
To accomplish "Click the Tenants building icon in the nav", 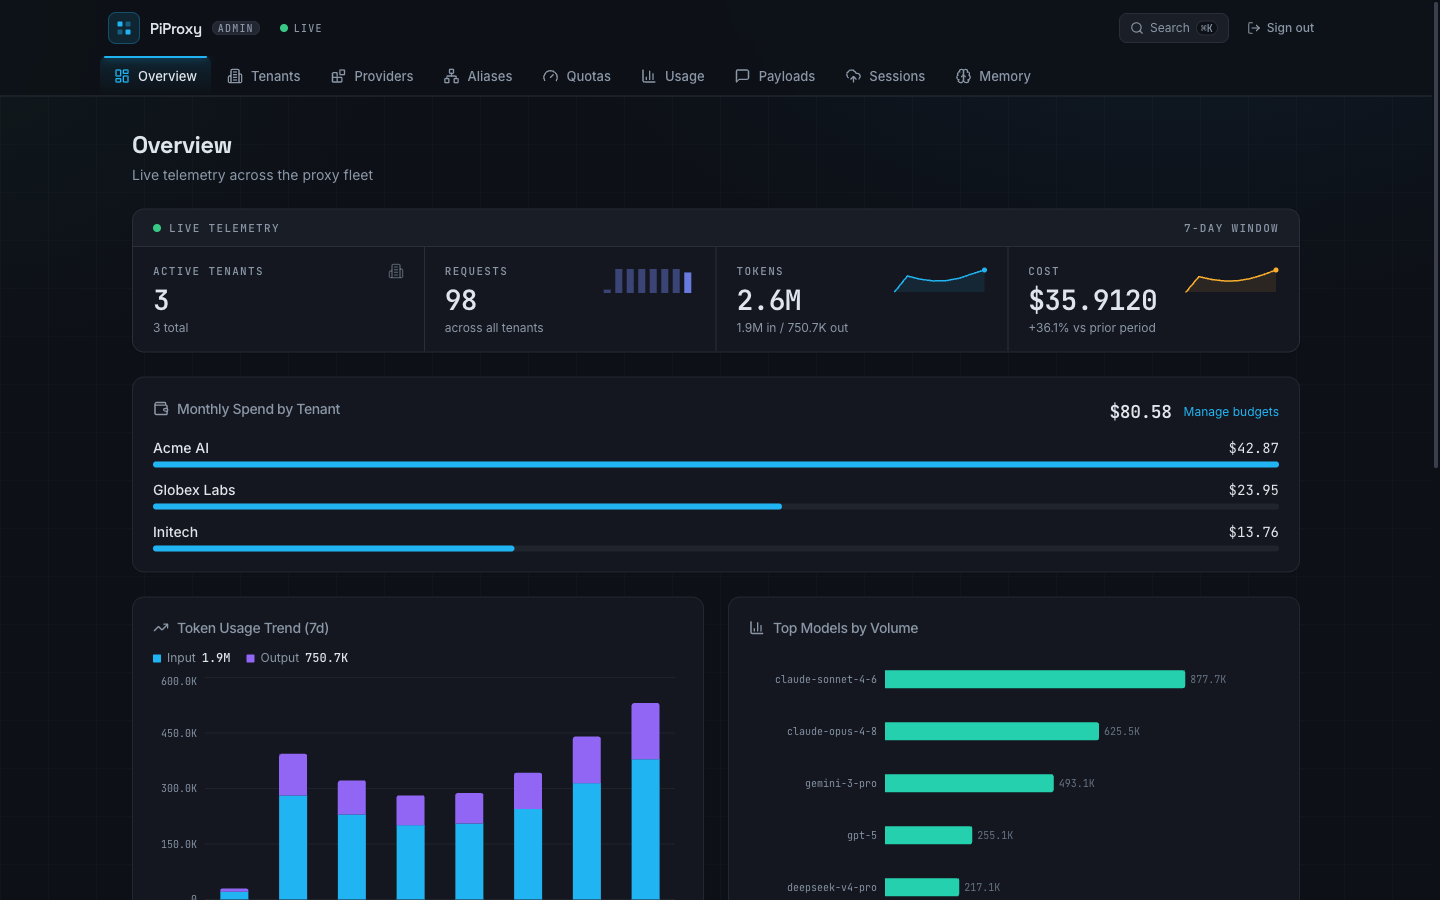I will point(235,76).
